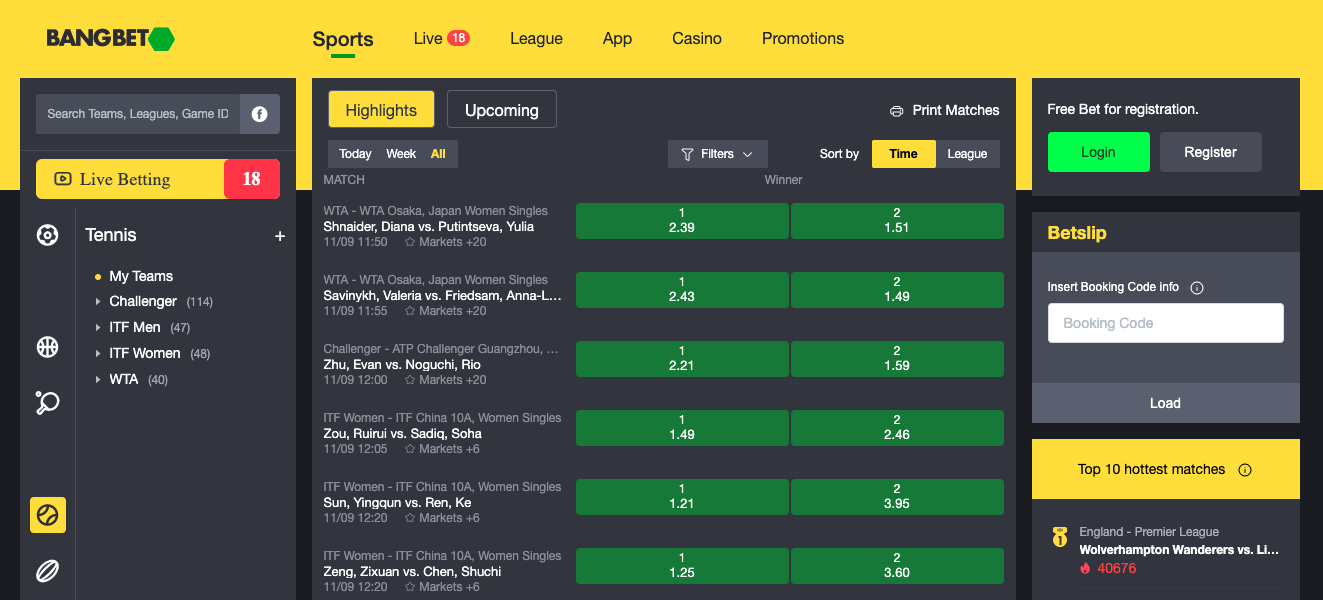Open the App menu item
Viewport: 1323px width, 600px height.
(617, 38)
